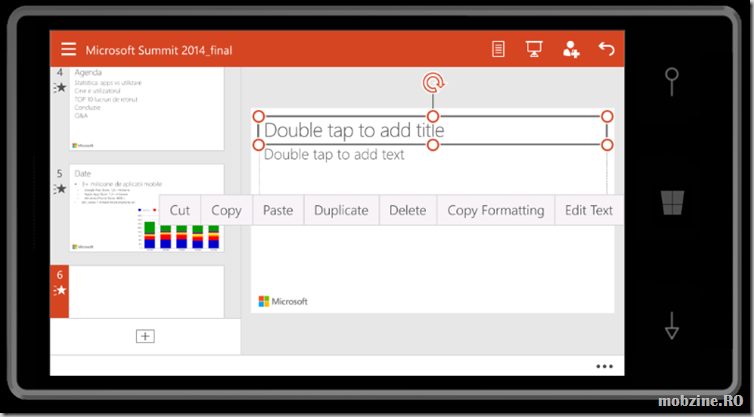Add a new slide with the plus icon
Screen dimensions: 754x417
145,336
